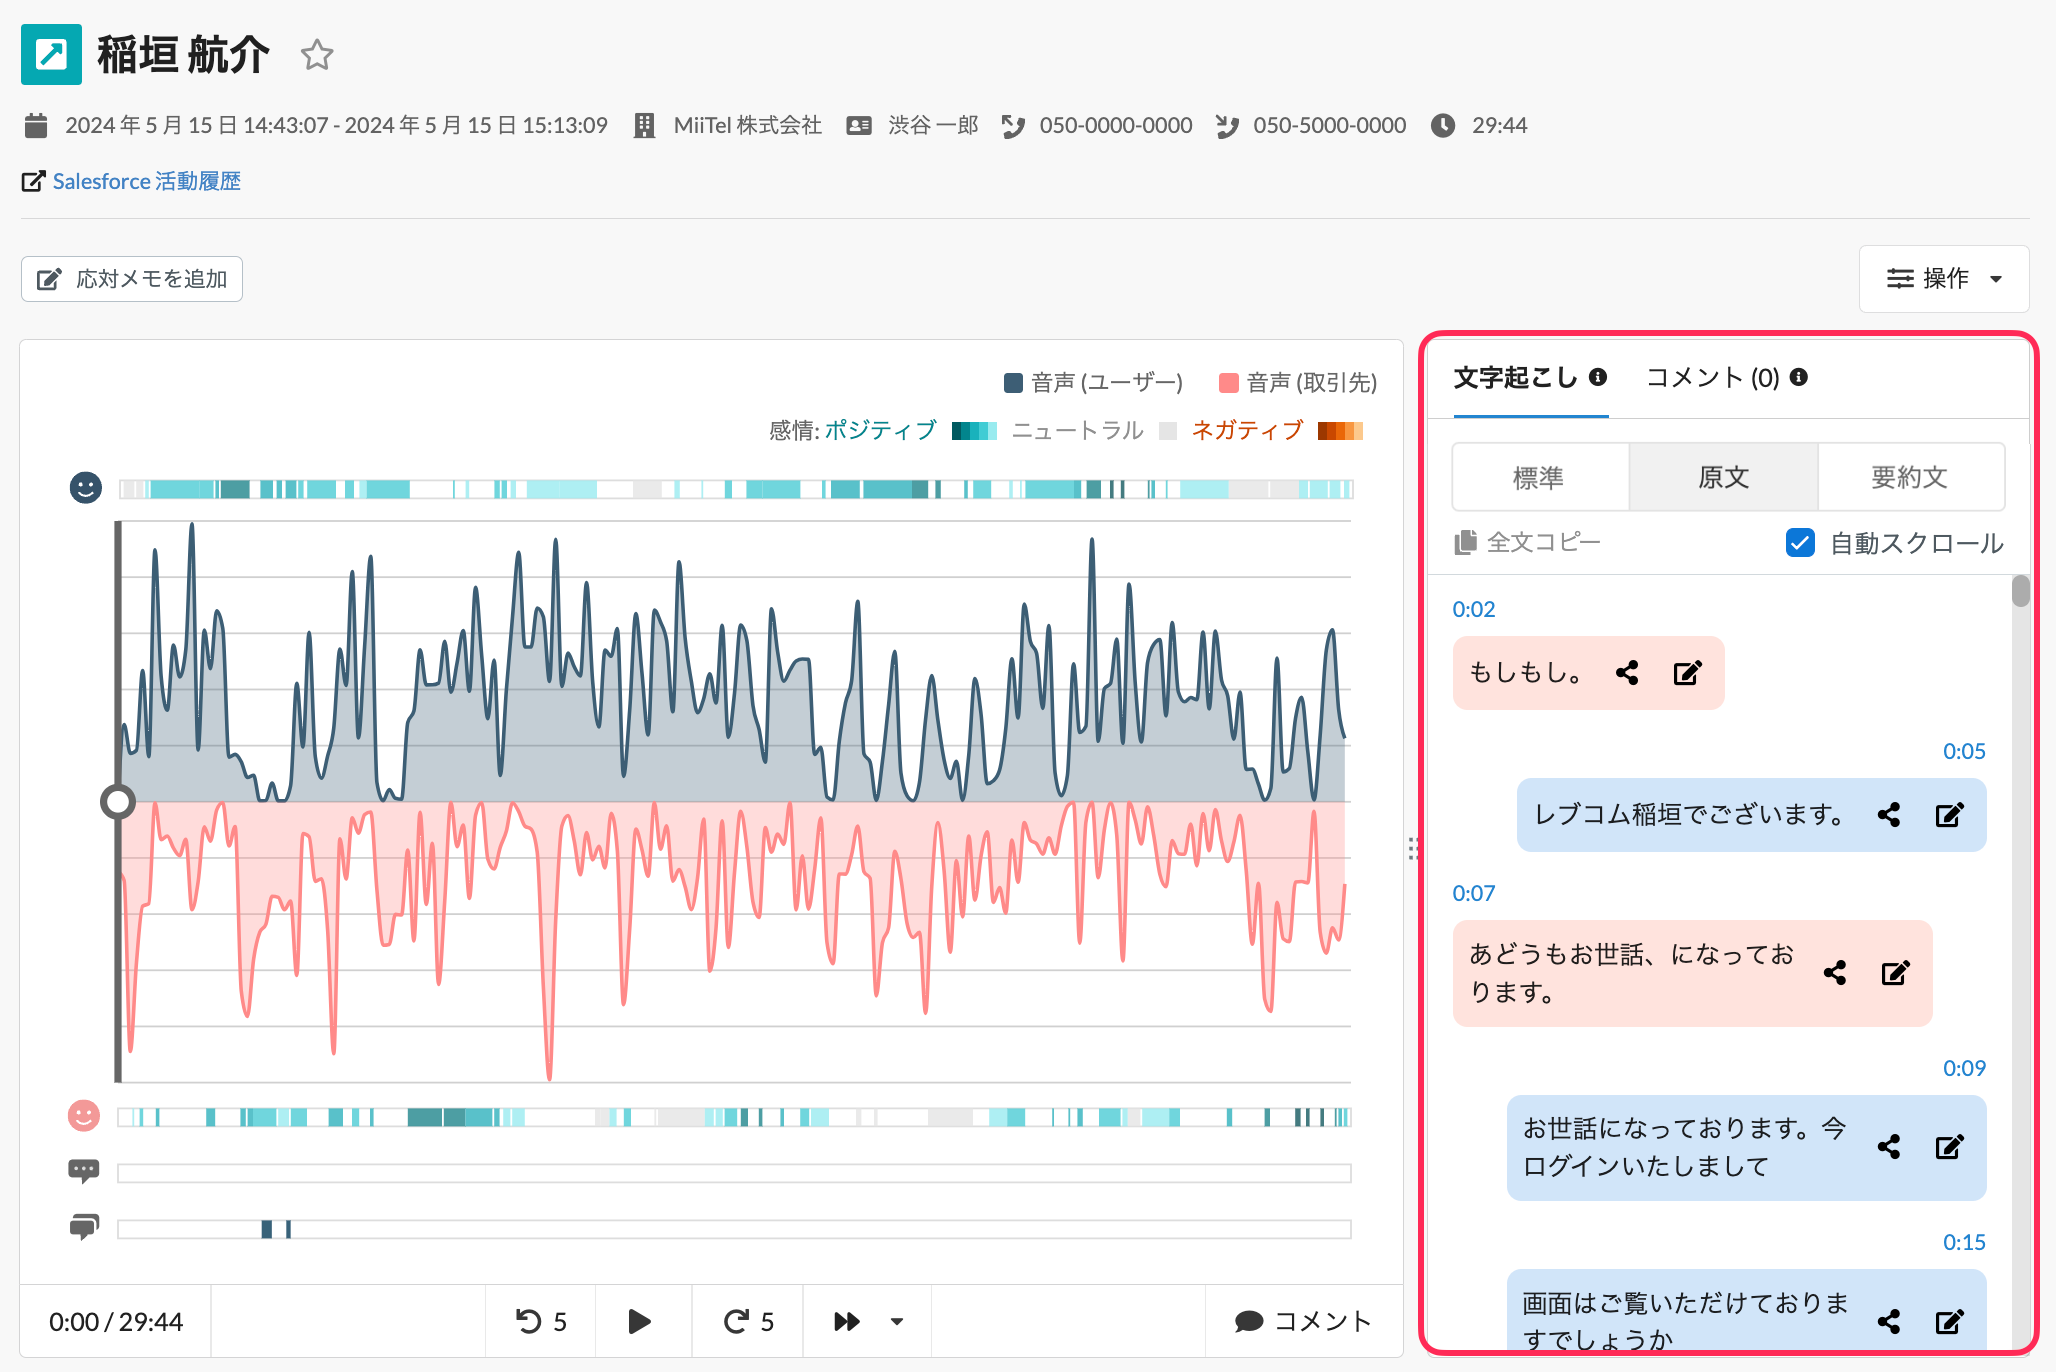
Task: Click the company name MiiTel 株式会社
Action: tap(748, 126)
